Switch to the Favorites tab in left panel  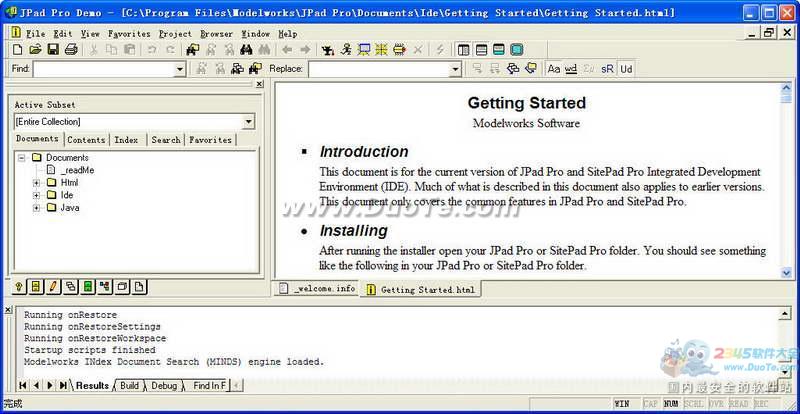click(x=210, y=140)
